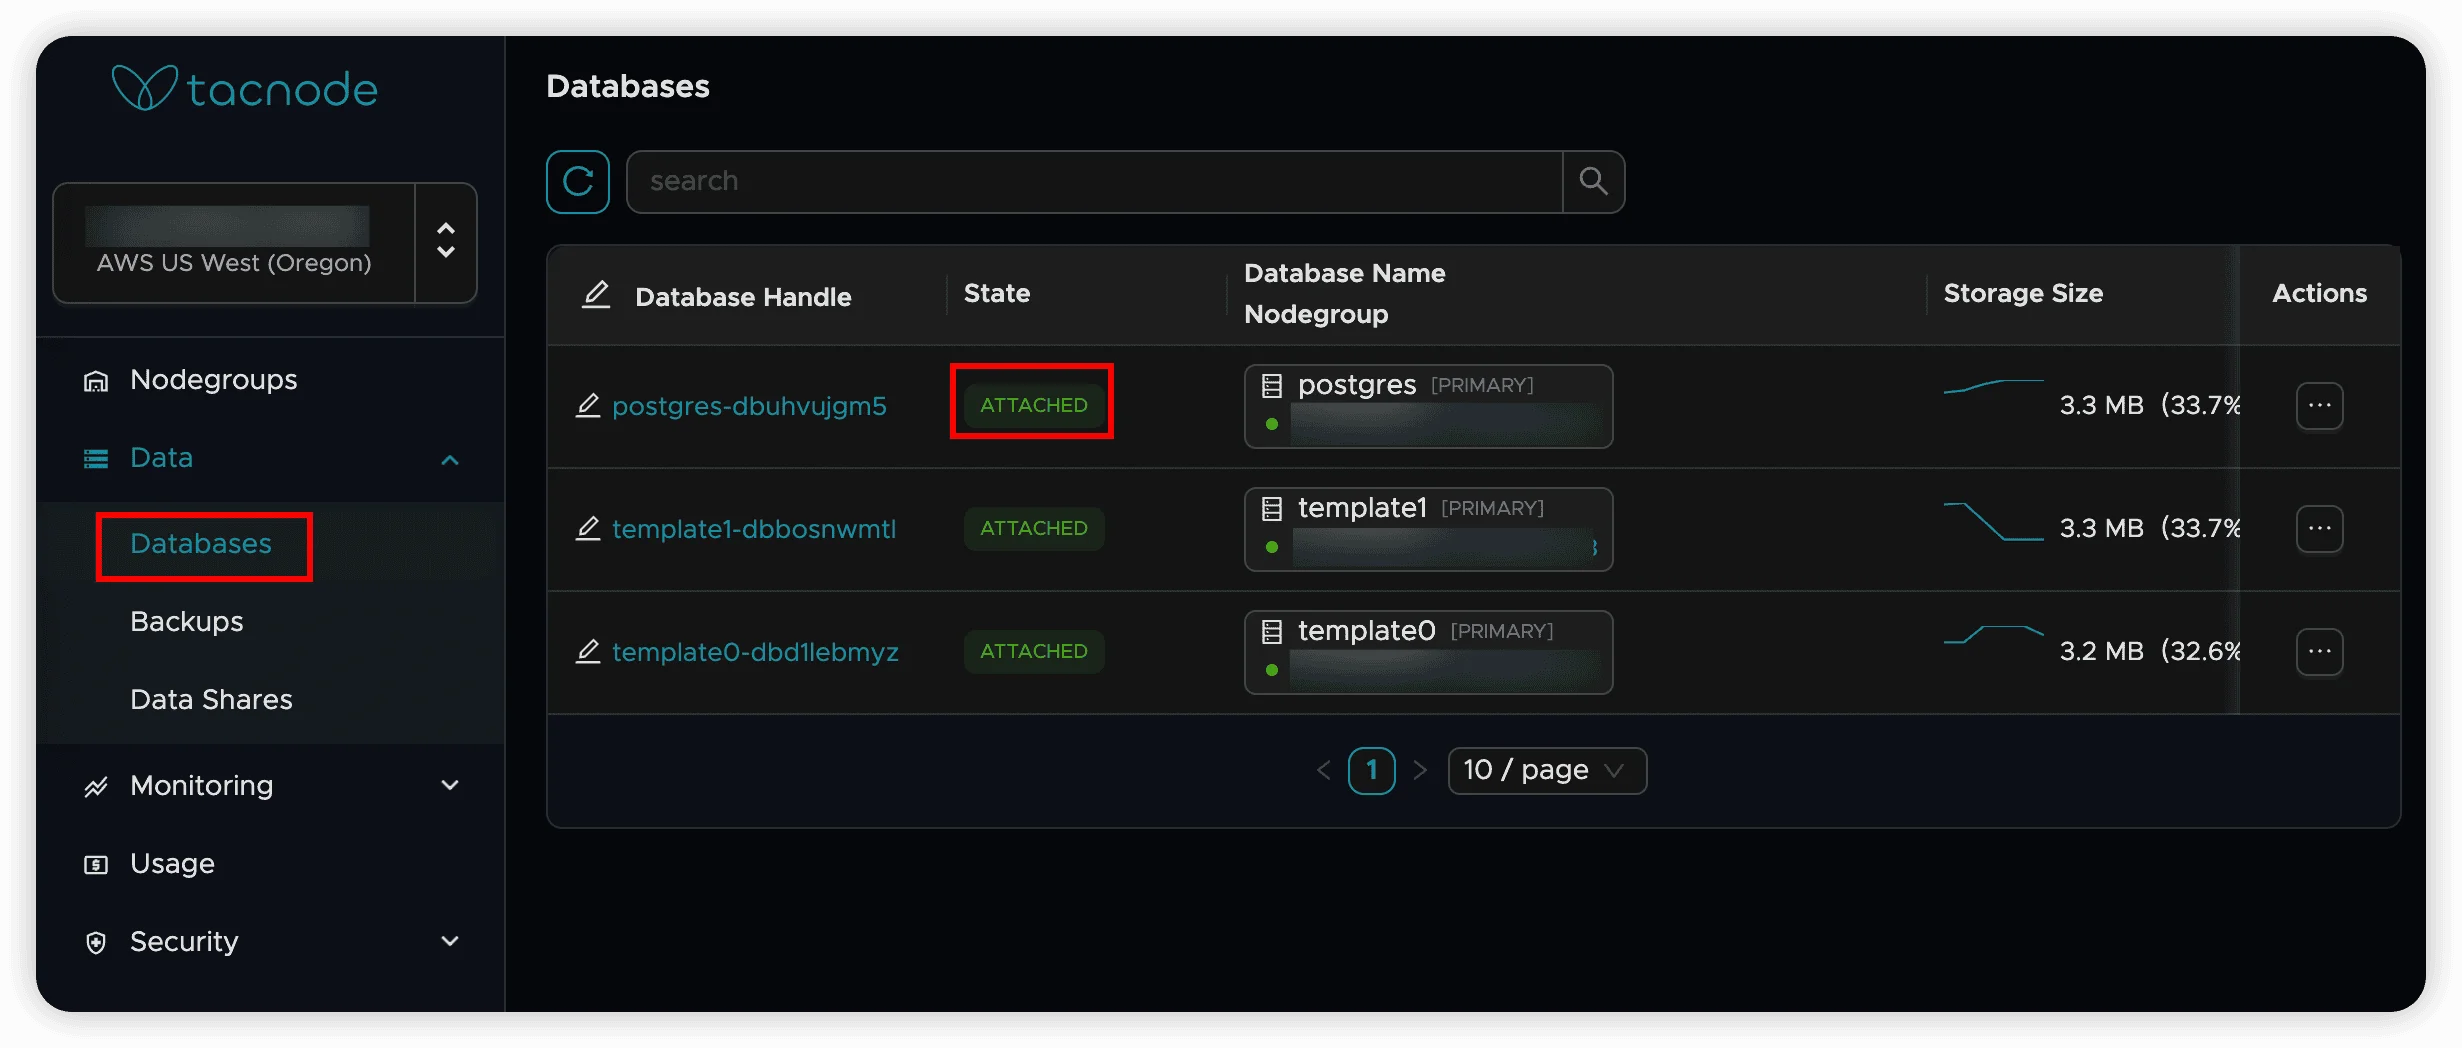This screenshot has width=2462, height=1048.
Task: Open the AWS US West region selector
Action: [x=446, y=242]
